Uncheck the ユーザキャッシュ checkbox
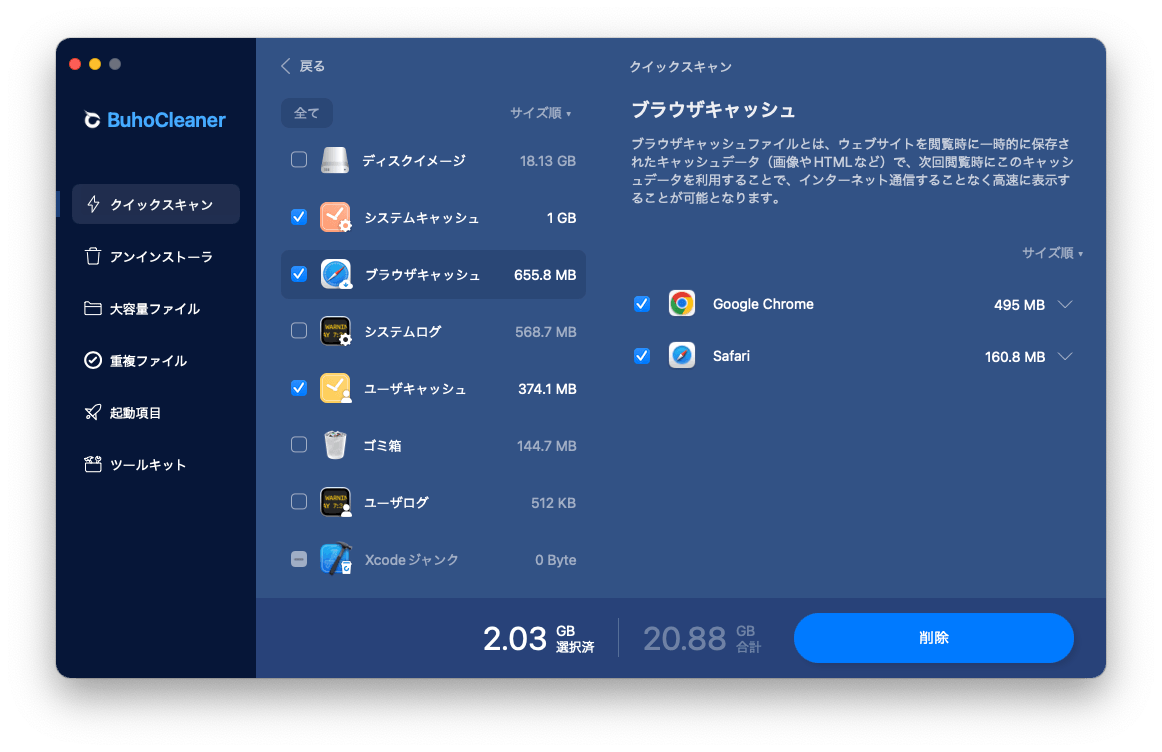 pos(299,387)
